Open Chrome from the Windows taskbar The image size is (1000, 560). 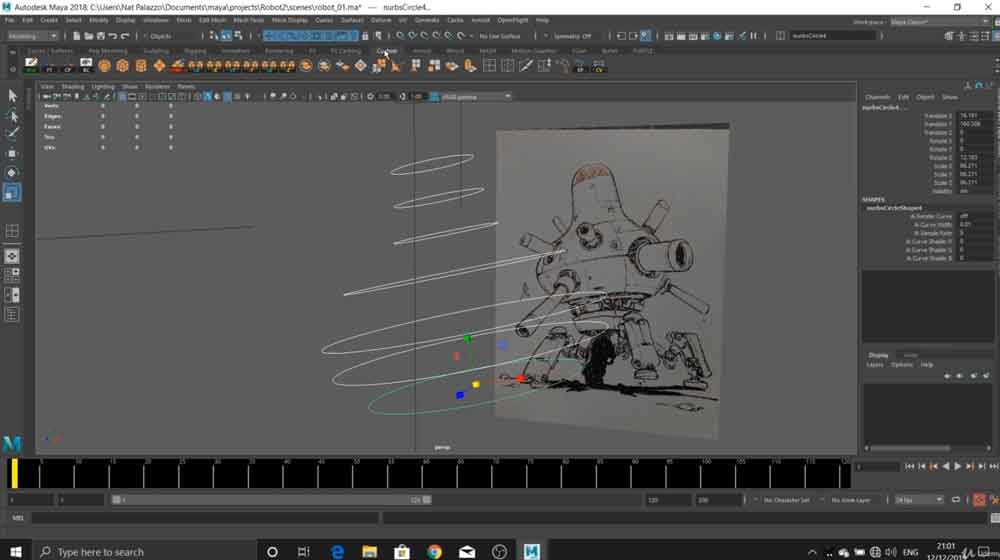(x=434, y=552)
